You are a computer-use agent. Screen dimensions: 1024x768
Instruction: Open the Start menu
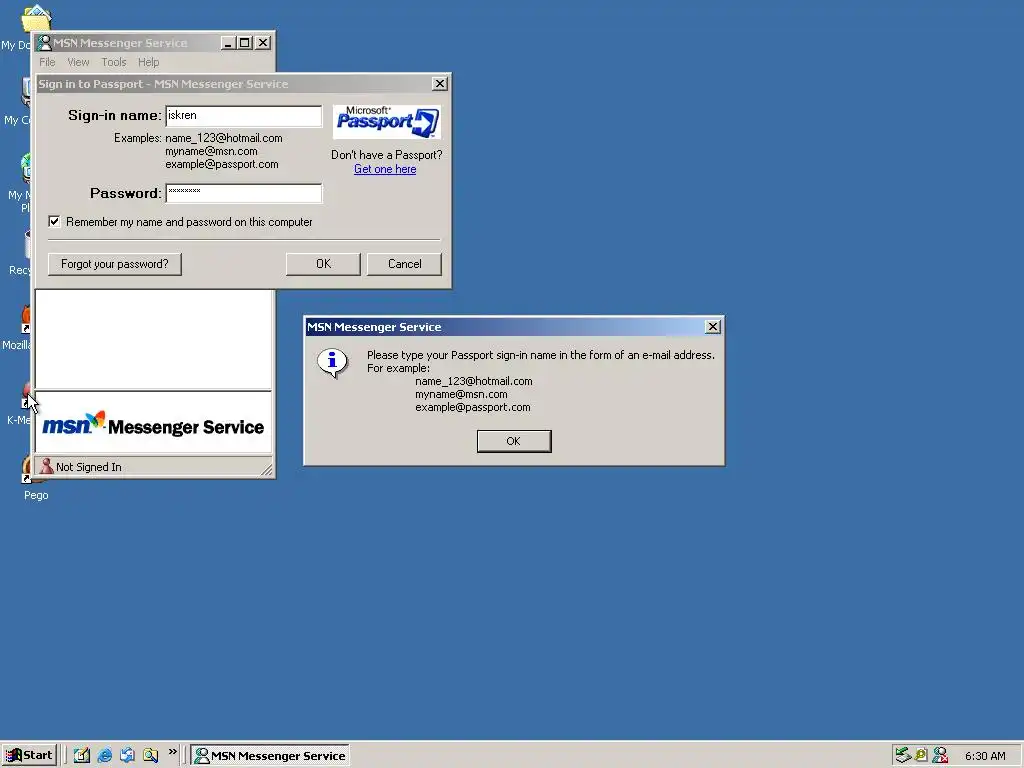(29, 755)
